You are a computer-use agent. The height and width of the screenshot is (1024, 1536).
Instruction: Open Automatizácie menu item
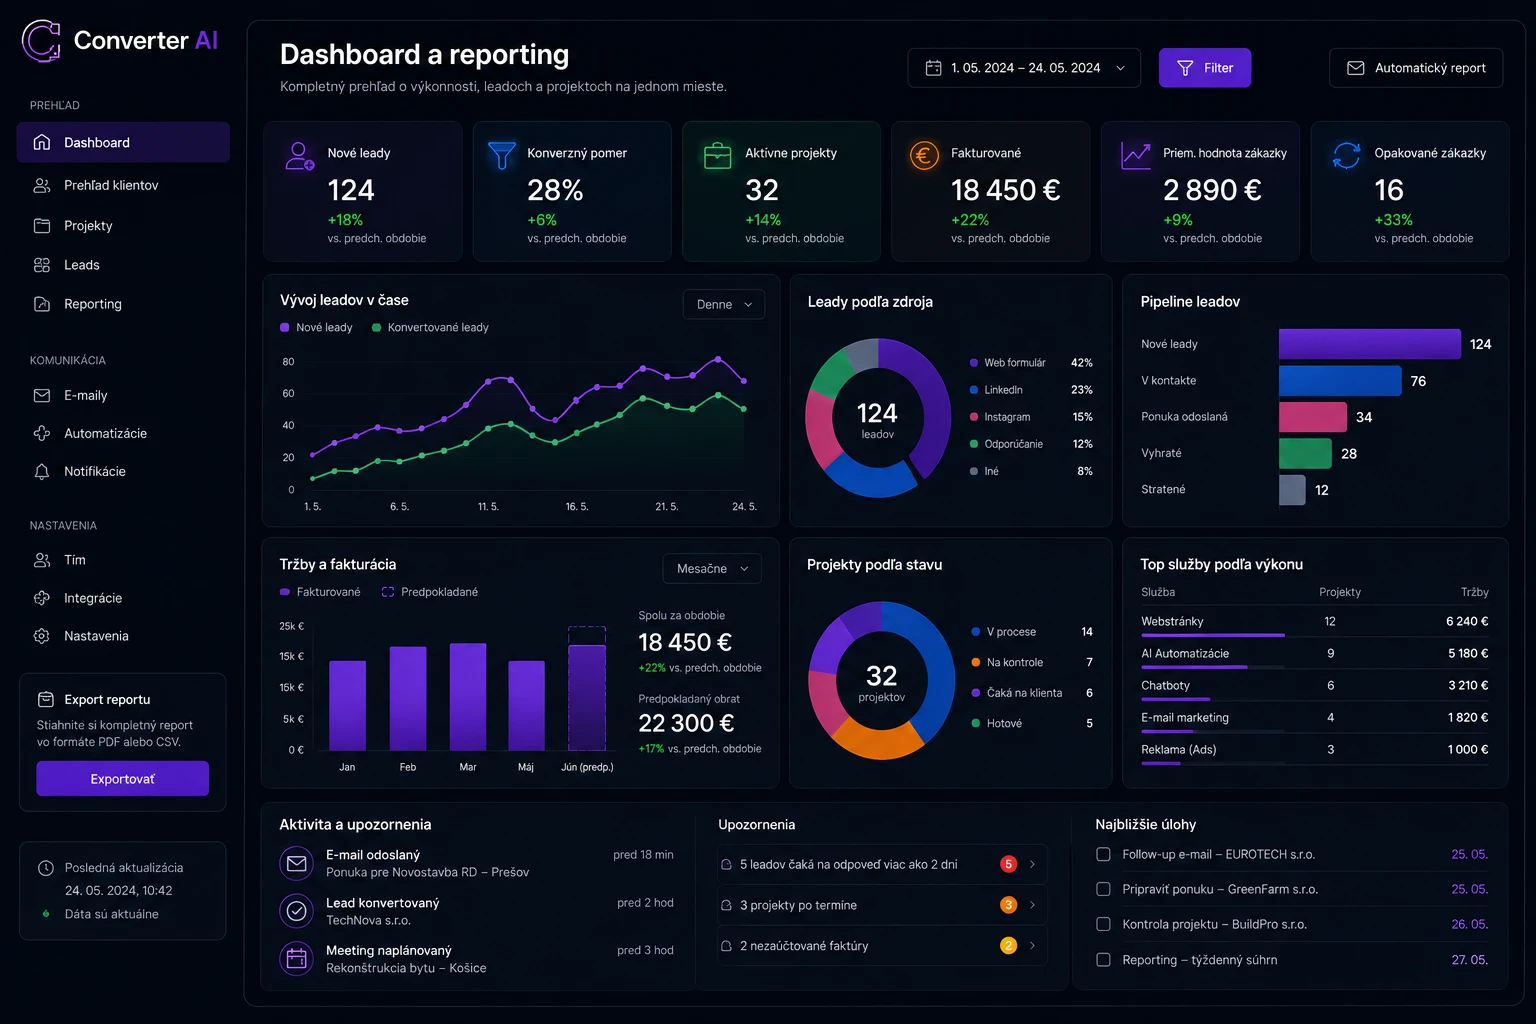point(123,433)
